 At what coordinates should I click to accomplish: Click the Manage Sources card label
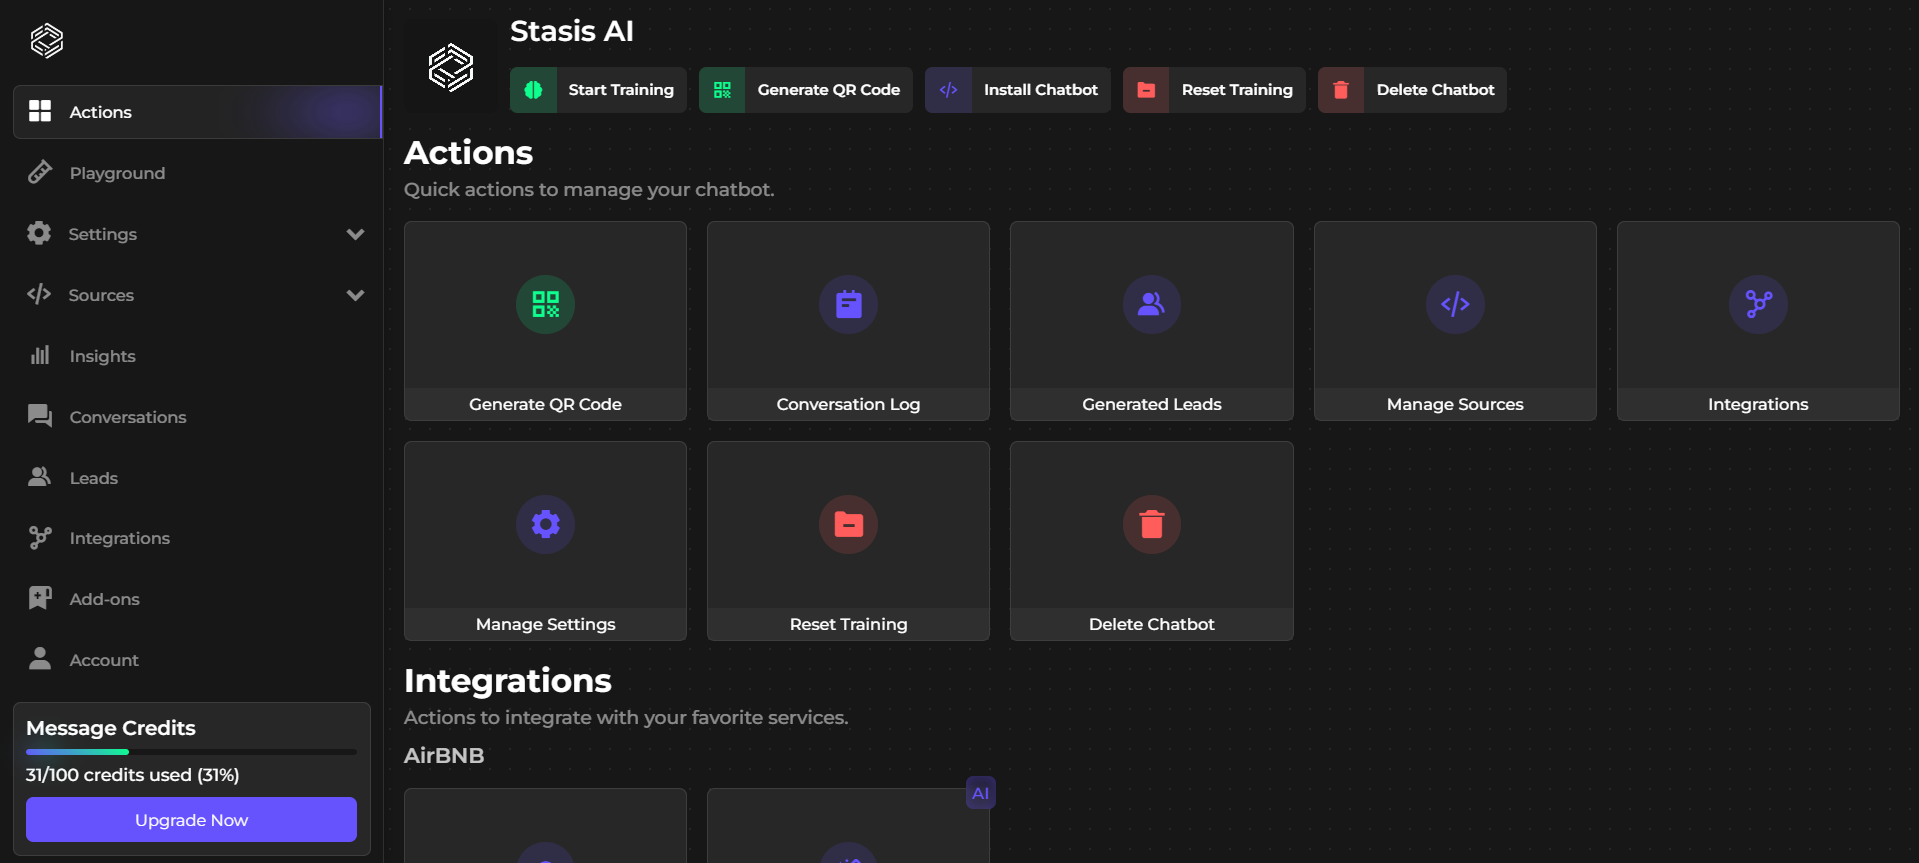pyautogui.click(x=1455, y=404)
